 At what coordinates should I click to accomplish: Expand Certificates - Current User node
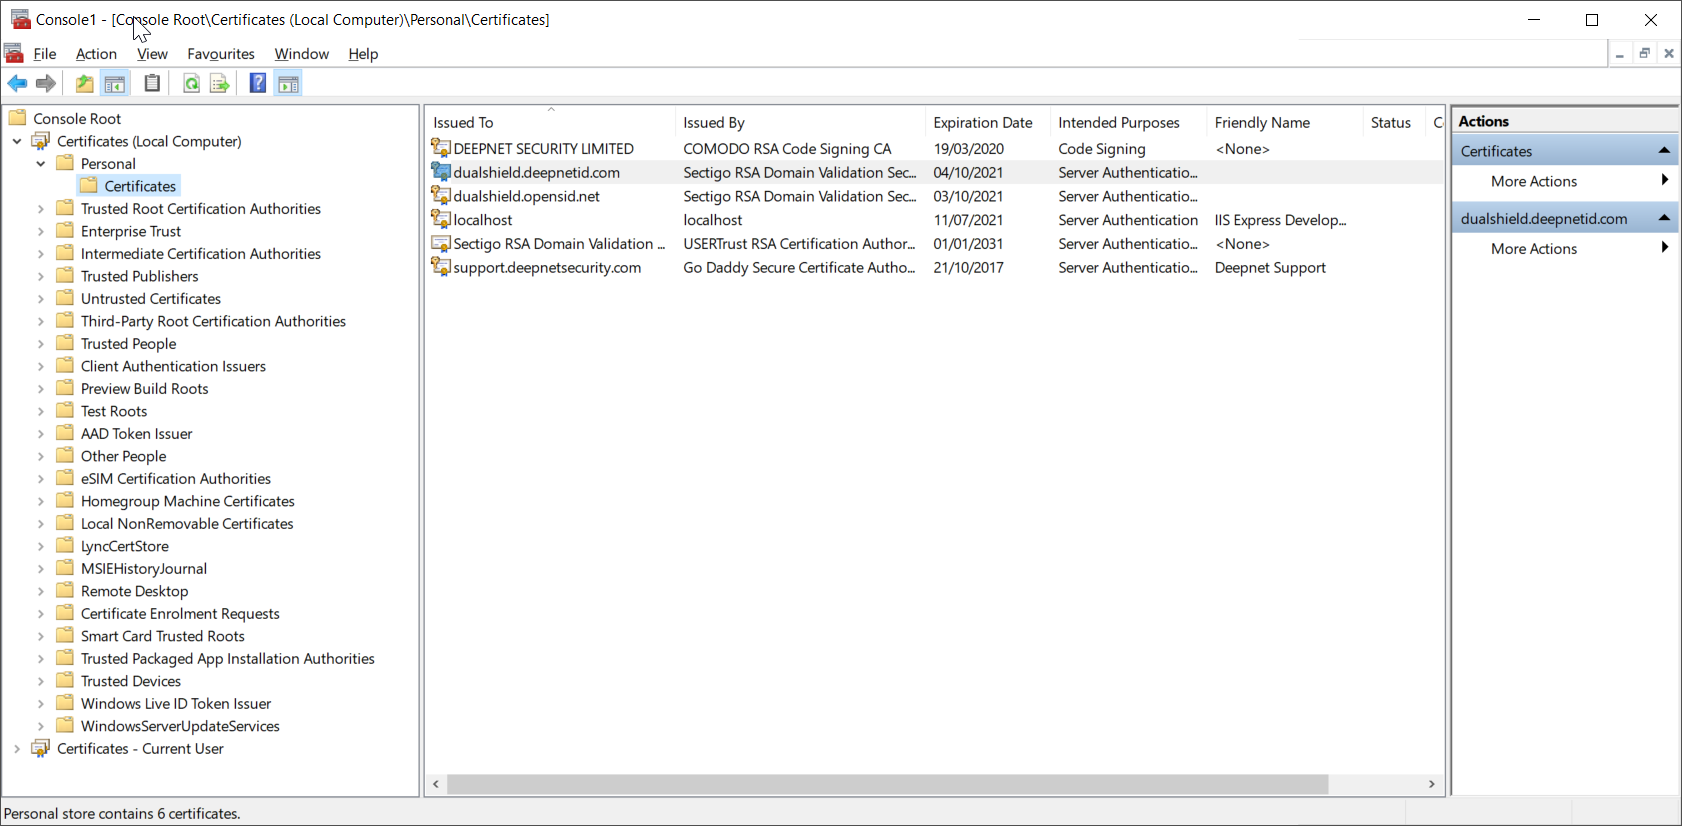pos(17,749)
